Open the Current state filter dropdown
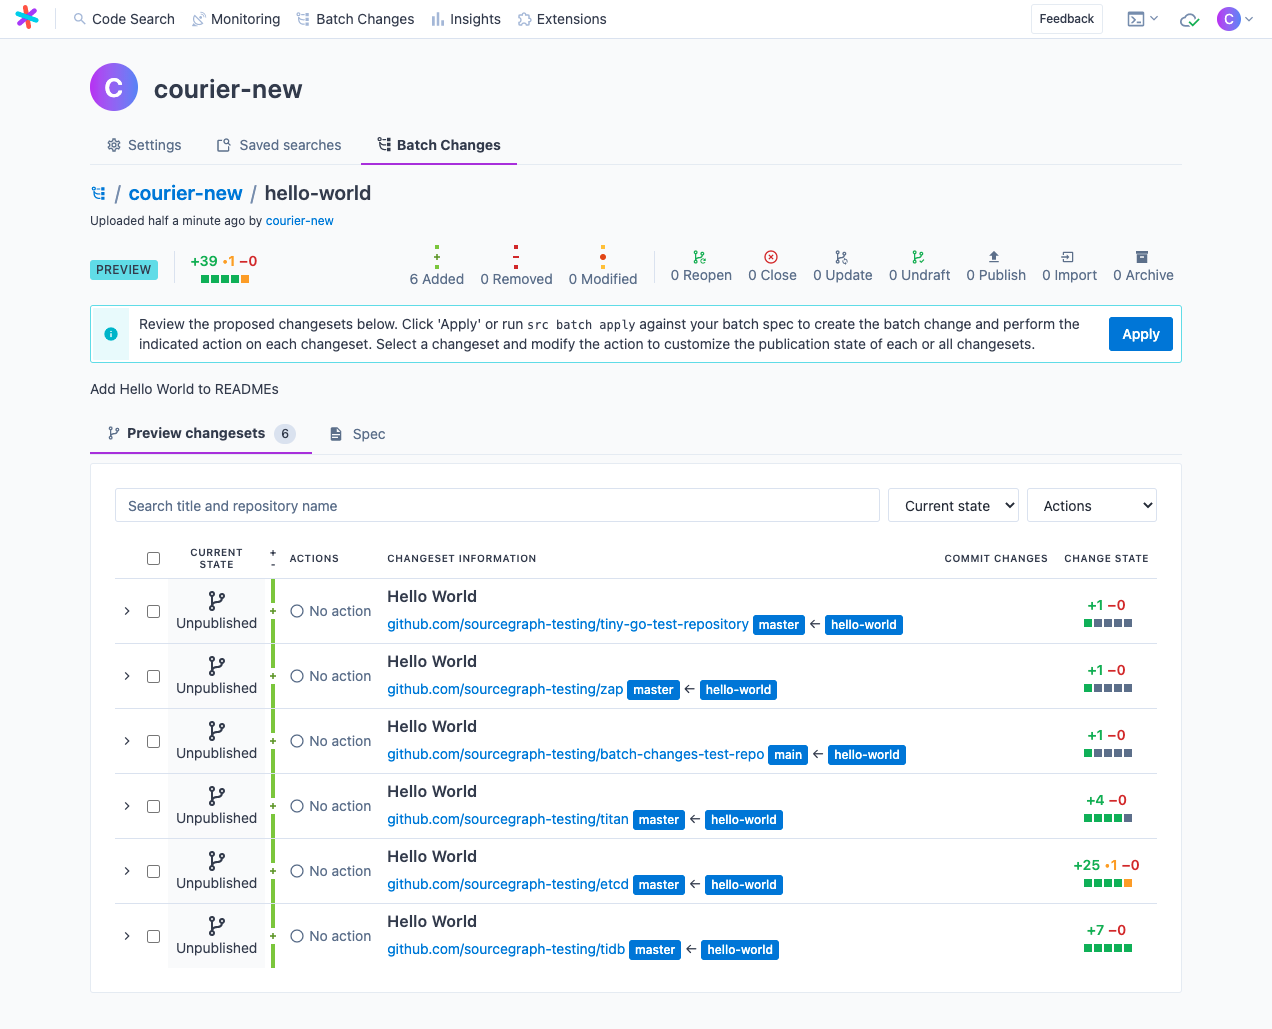This screenshot has height=1029, width=1272. pos(953,506)
